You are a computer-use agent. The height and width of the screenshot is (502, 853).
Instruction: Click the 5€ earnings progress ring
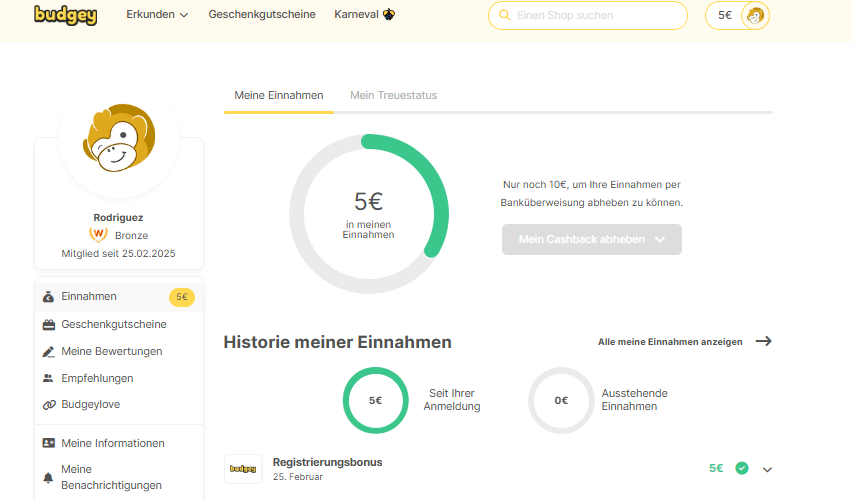click(368, 214)
